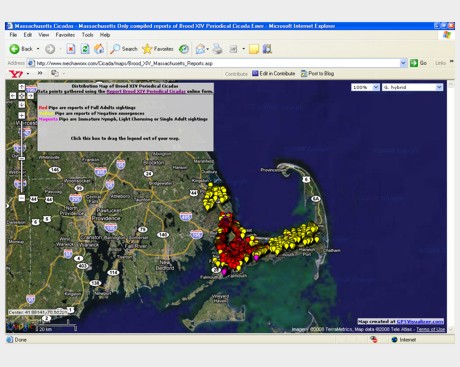The height and width of the screenshot is (367, 460).
Task: Click the New Bedford map label
Action: [x=165, y=265]
